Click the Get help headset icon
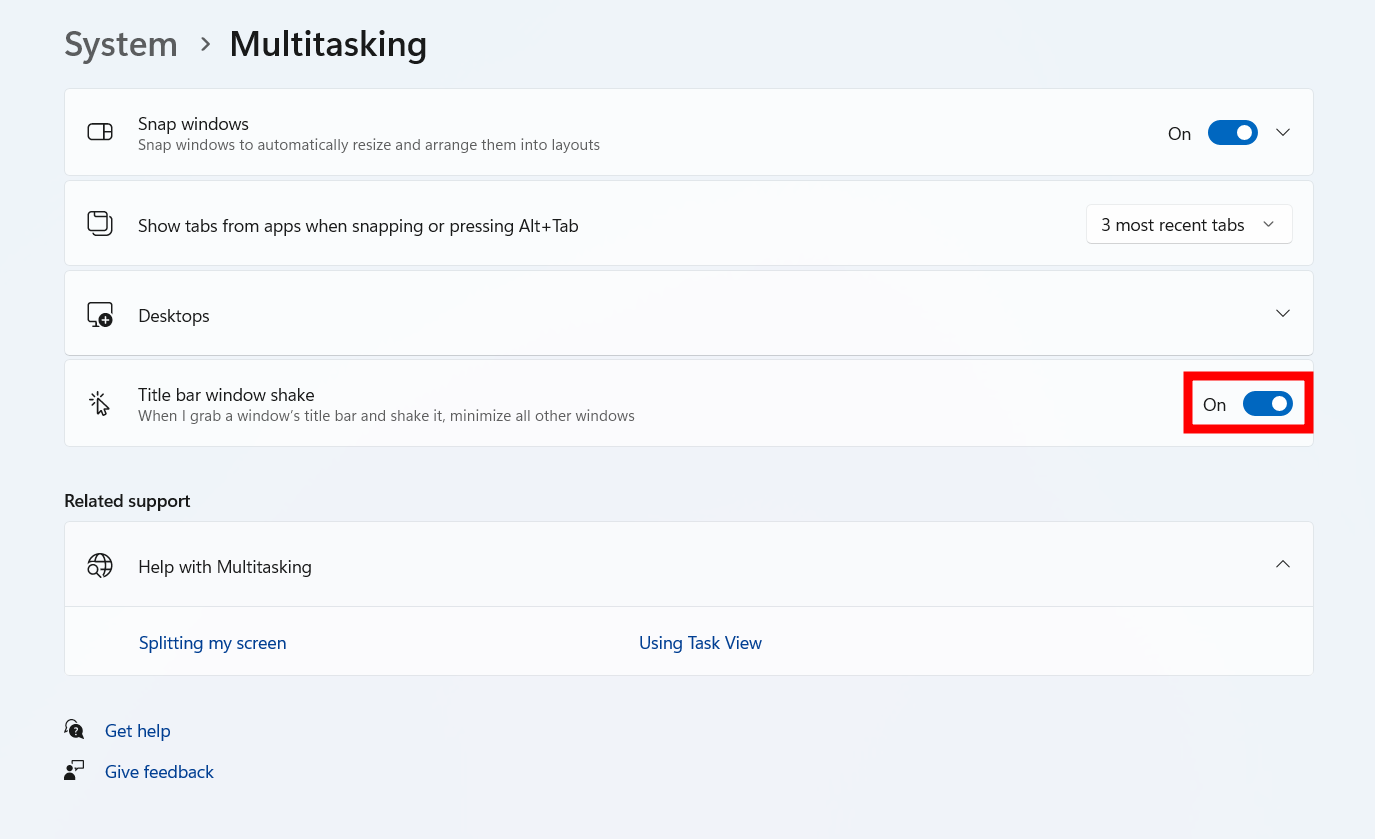Screen dimensions: 1375x839 (75, 729)
